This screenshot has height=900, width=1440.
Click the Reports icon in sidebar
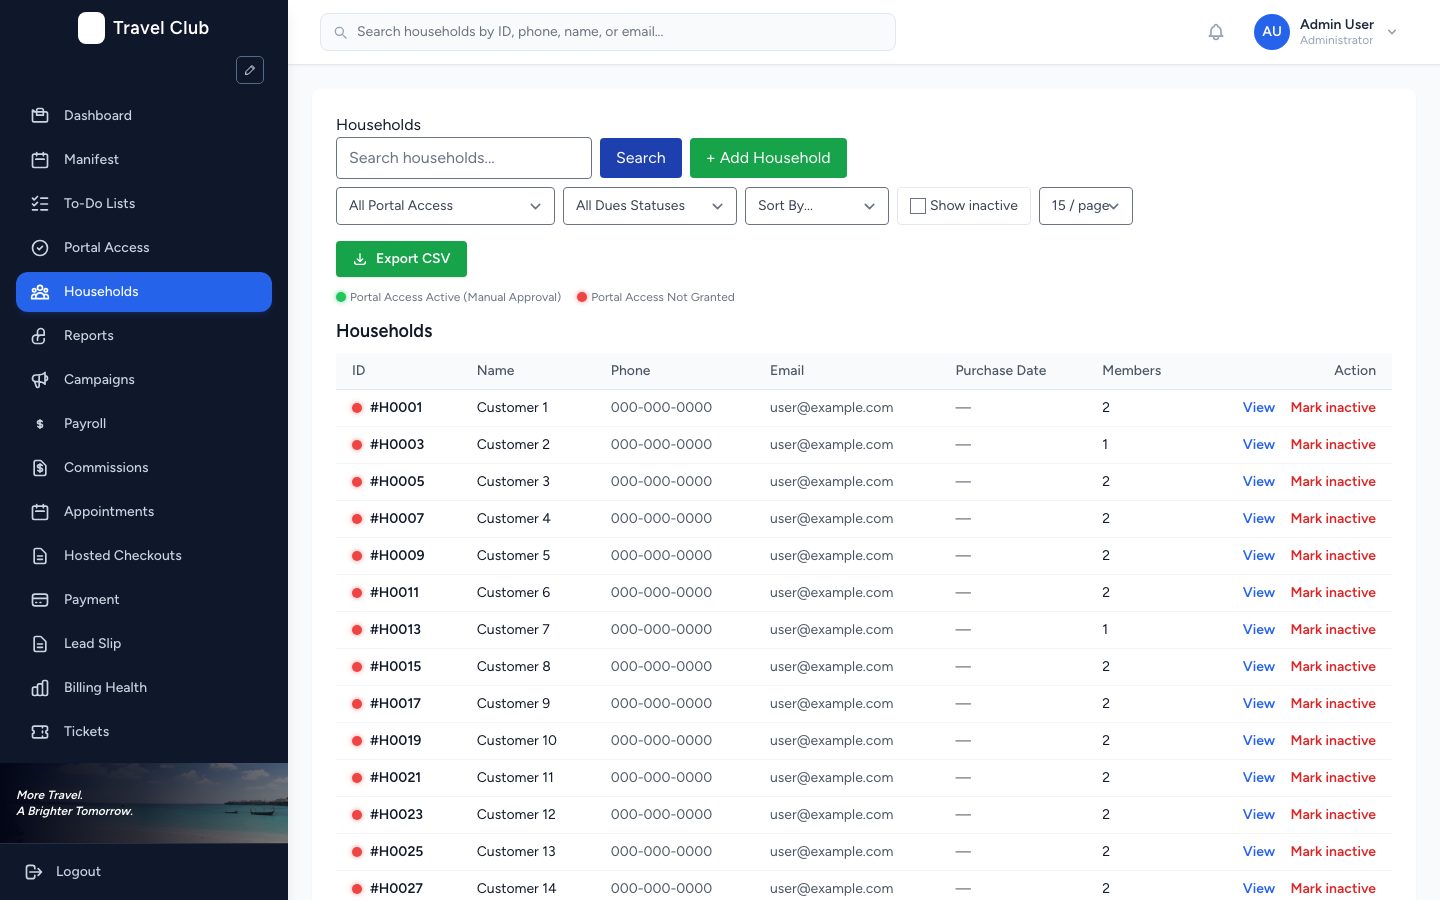coord(40,335)
